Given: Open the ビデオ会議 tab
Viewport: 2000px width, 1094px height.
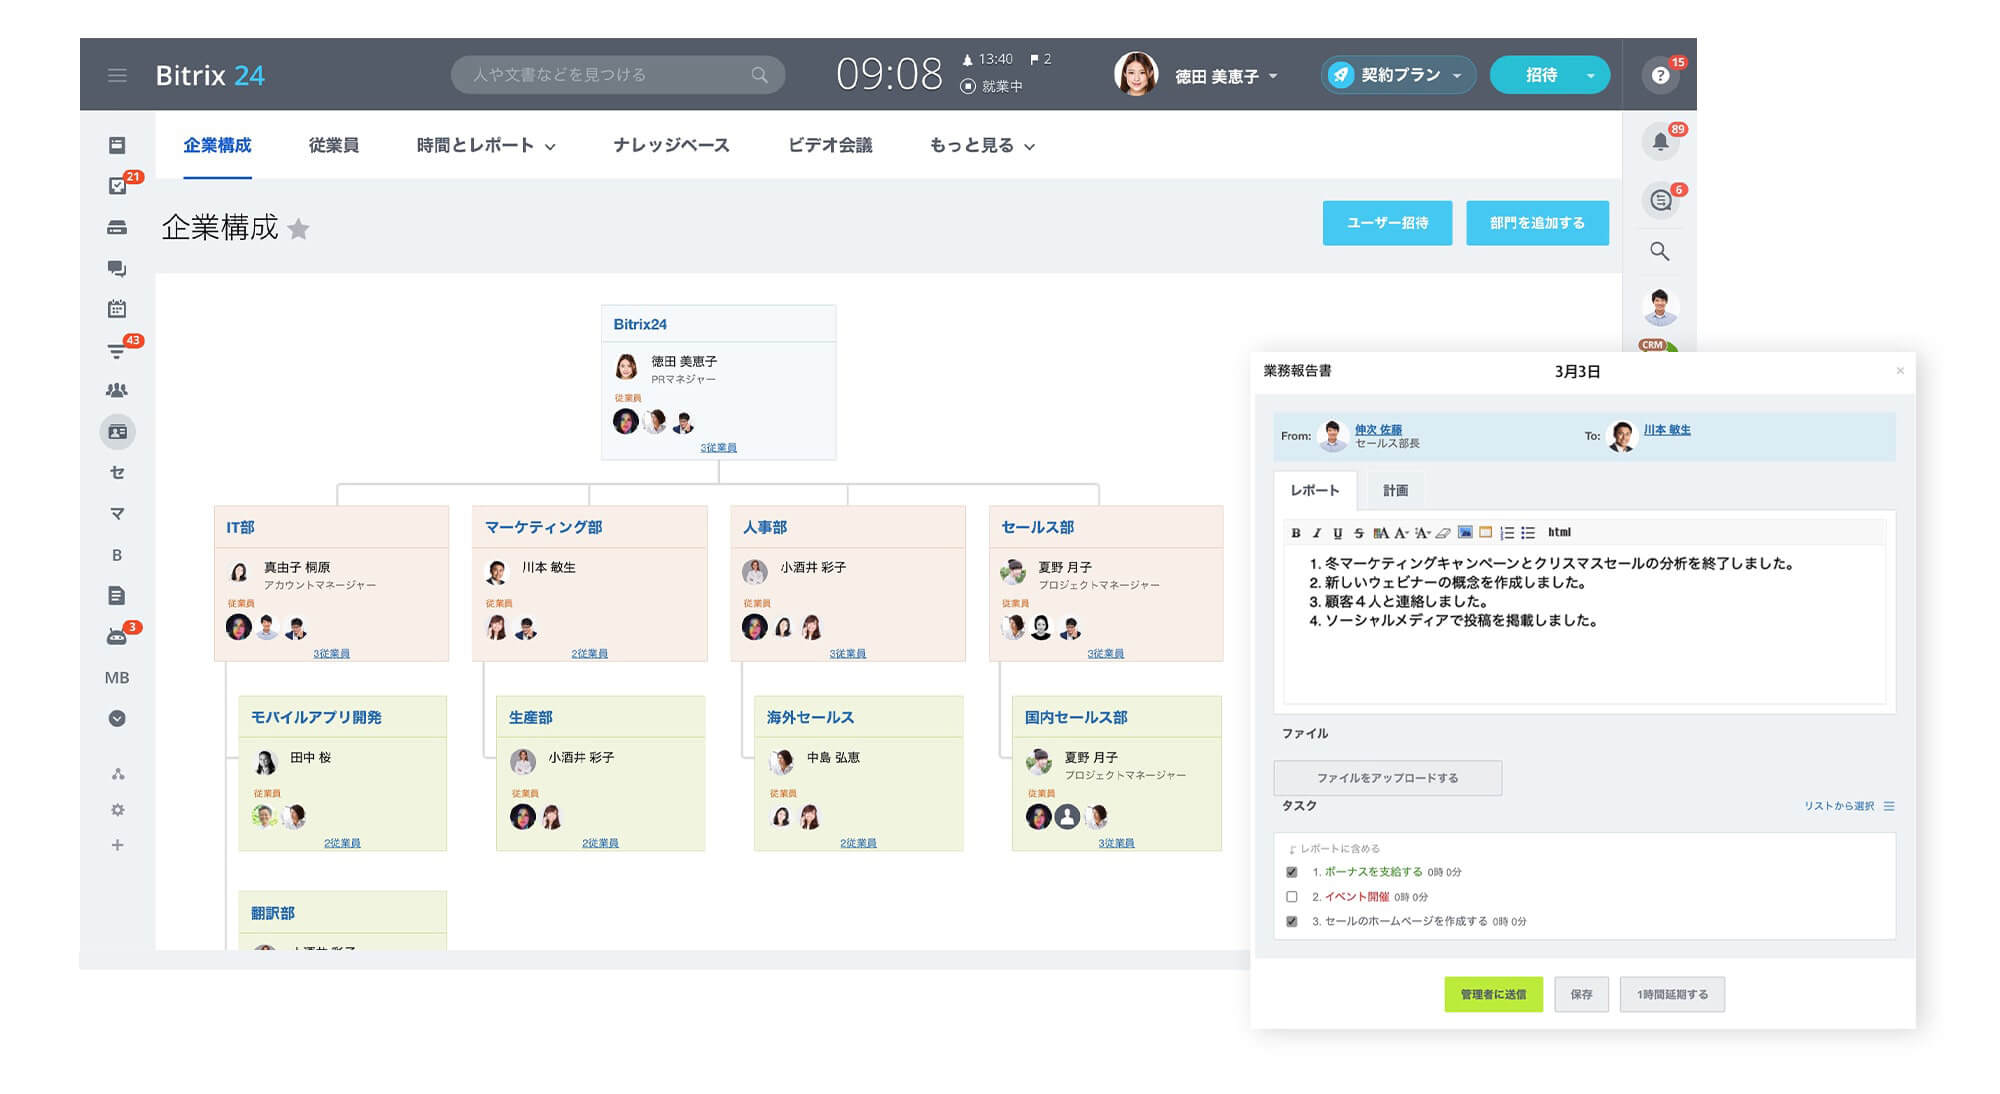Looking at the screenshot, I should 830,146.
